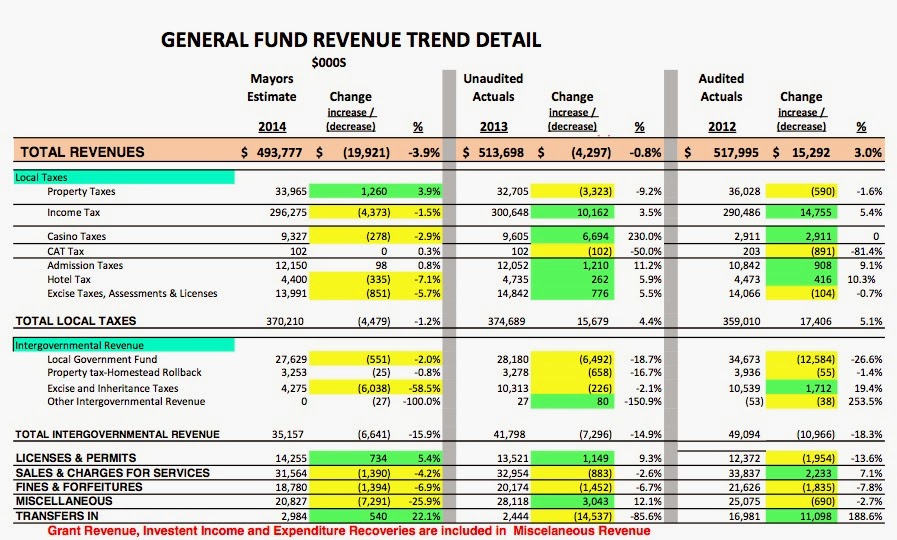Click the 370,210 total local taxes value
Screen dimensions: 897x540
(x=285, y=321)
